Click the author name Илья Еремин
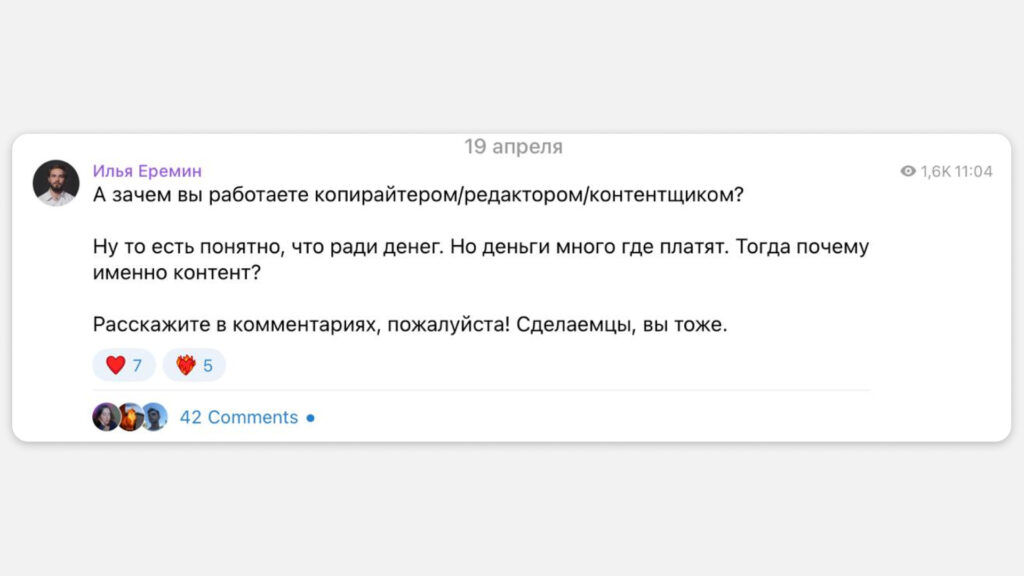 pos(147,171)
